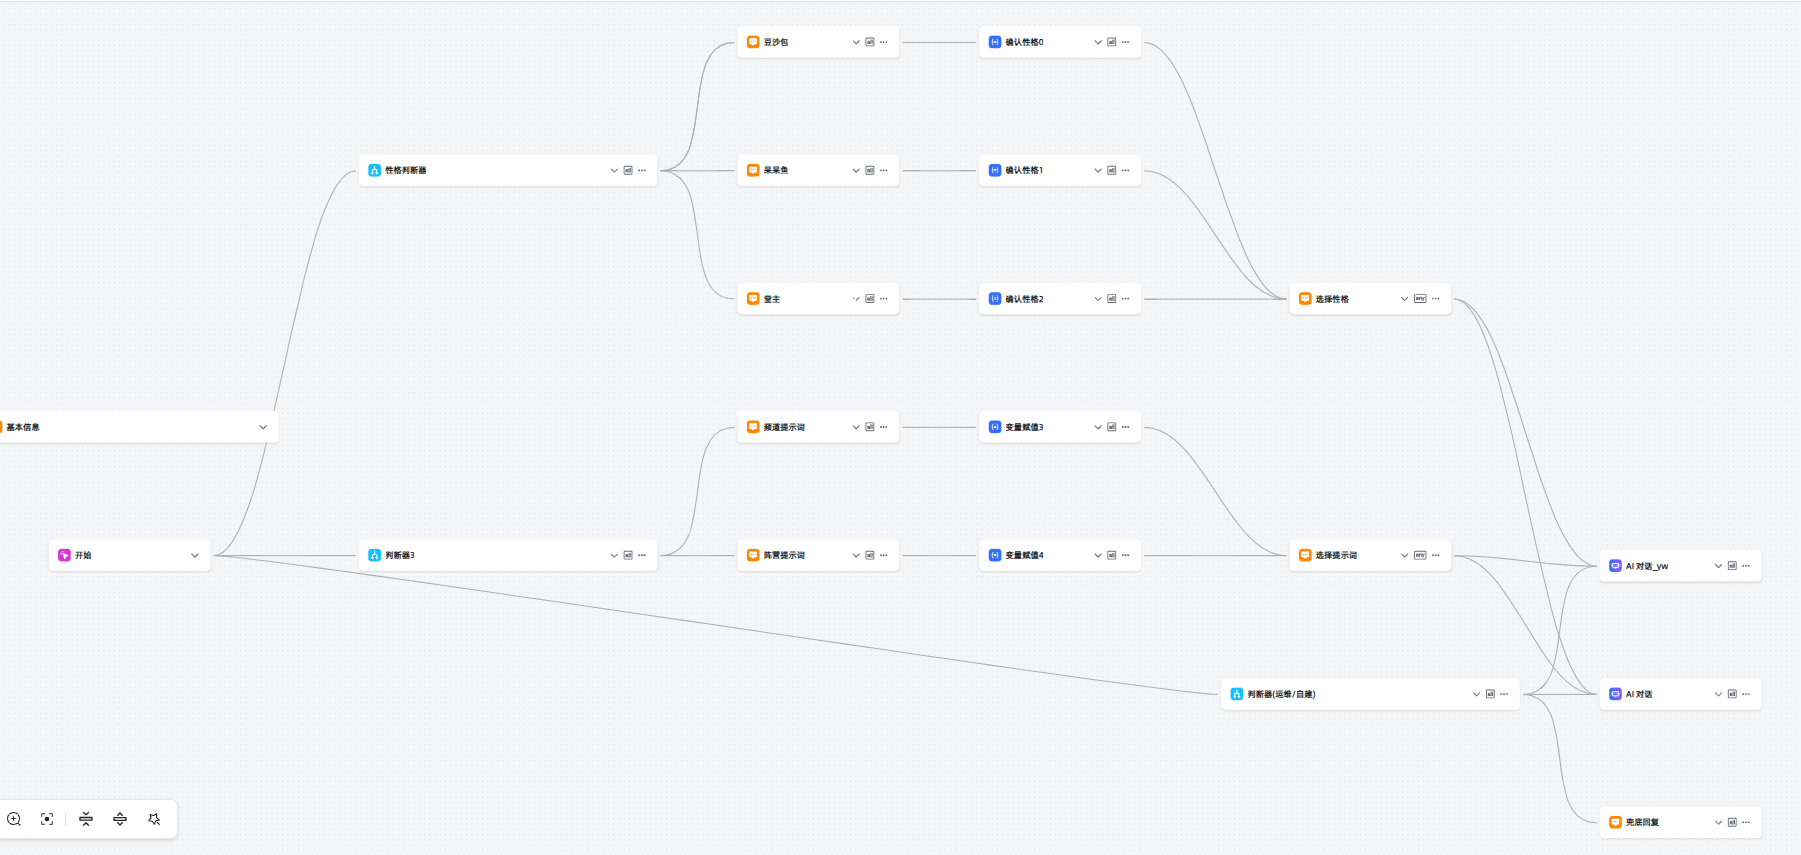The image size is (1801, 855).
Task: Click the blue 确认性格0 variable icon
Action: (994, 42)
